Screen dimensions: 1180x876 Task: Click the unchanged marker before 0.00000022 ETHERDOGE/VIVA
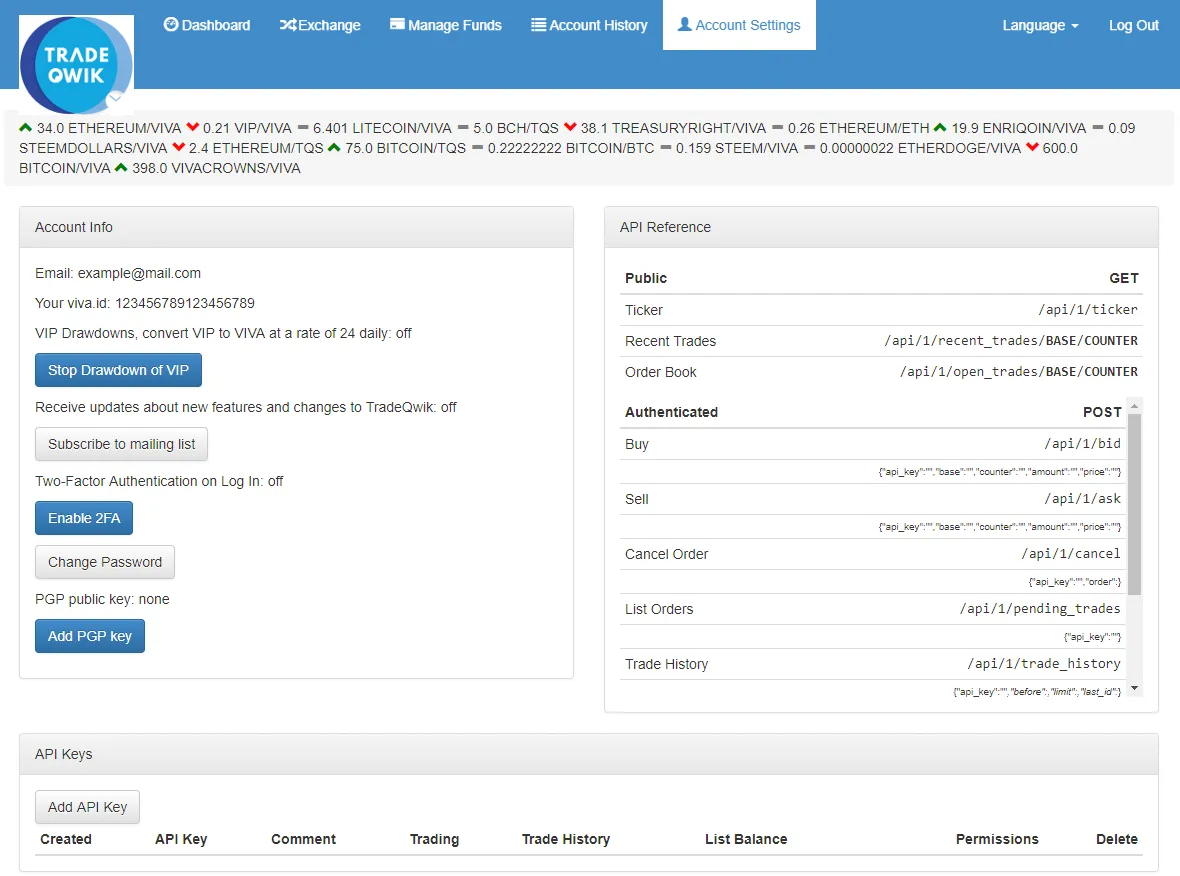point(810,148)
